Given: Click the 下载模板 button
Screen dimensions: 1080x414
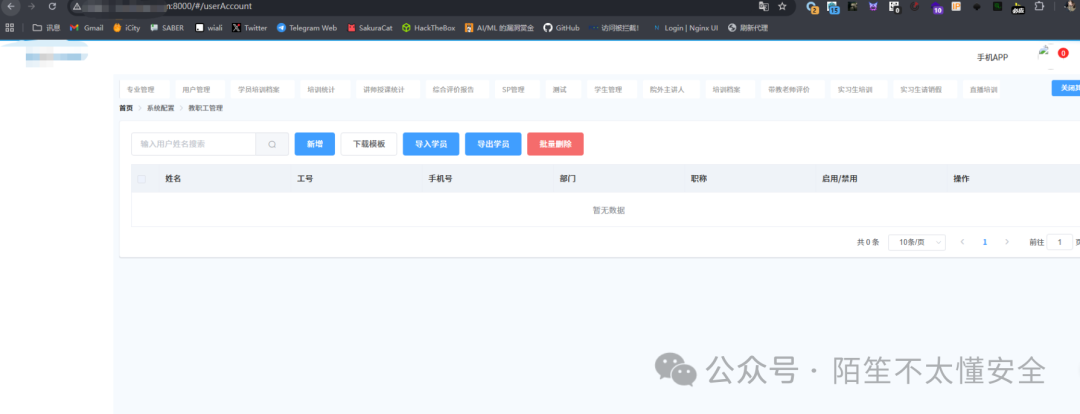Looking at the screenshot, I should click(369, 144).
